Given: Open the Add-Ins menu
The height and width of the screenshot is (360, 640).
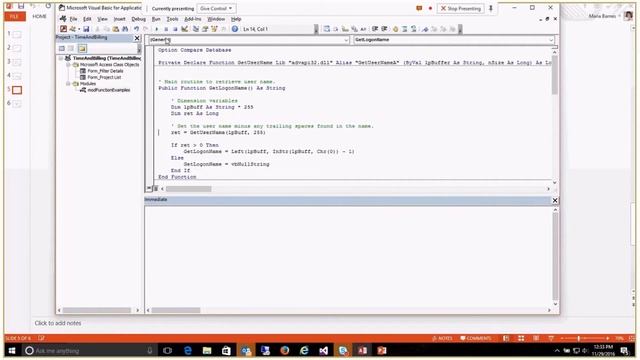Looking at the screenshot, I should pos(193,19).
